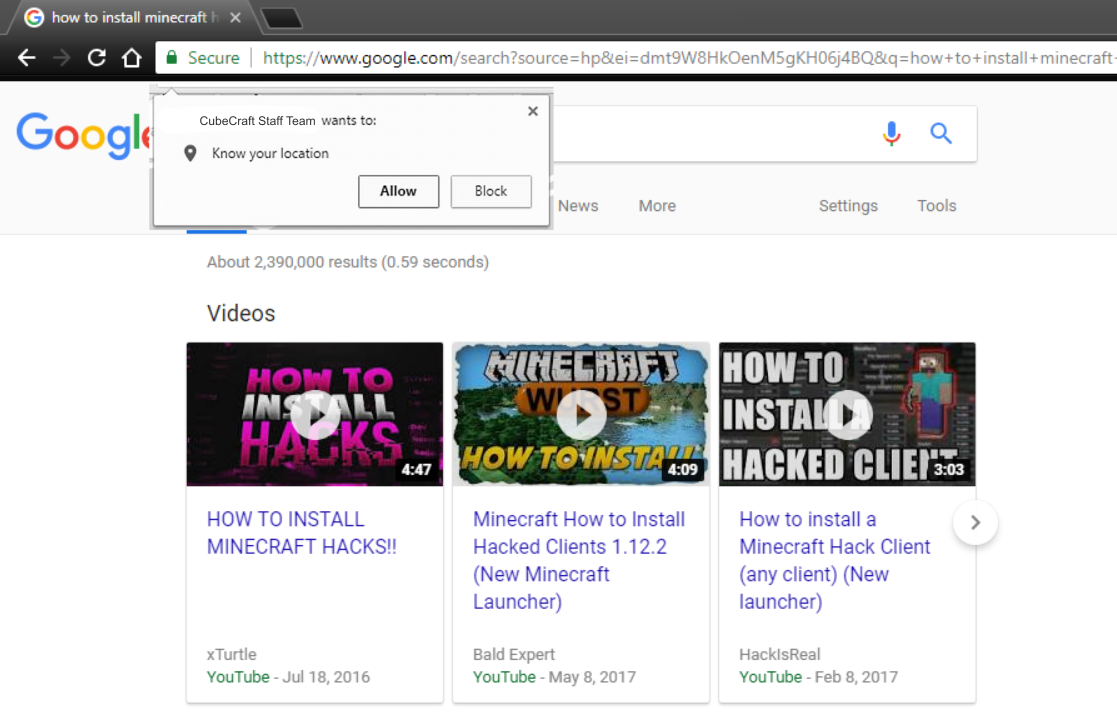
Task: Click the Google favicon on the browser tab
Action: [x=33, y=18]
